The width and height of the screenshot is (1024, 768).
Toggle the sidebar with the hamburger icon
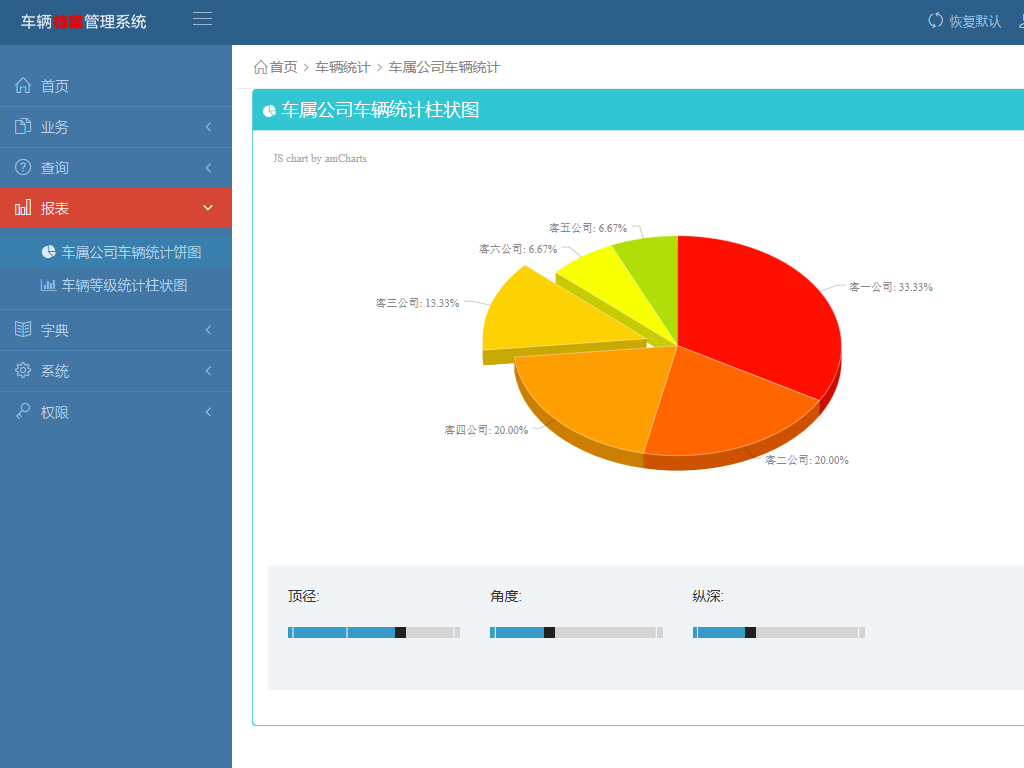coord(201,17)
